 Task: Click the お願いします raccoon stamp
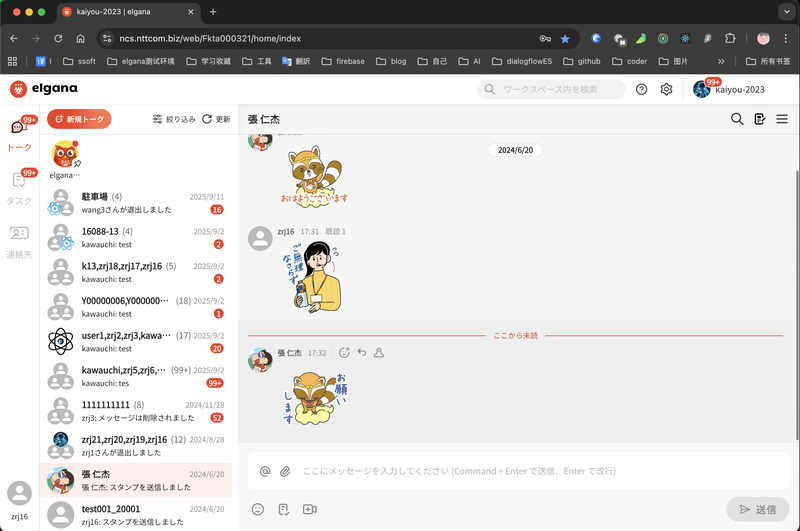click(x=314, y=398)
